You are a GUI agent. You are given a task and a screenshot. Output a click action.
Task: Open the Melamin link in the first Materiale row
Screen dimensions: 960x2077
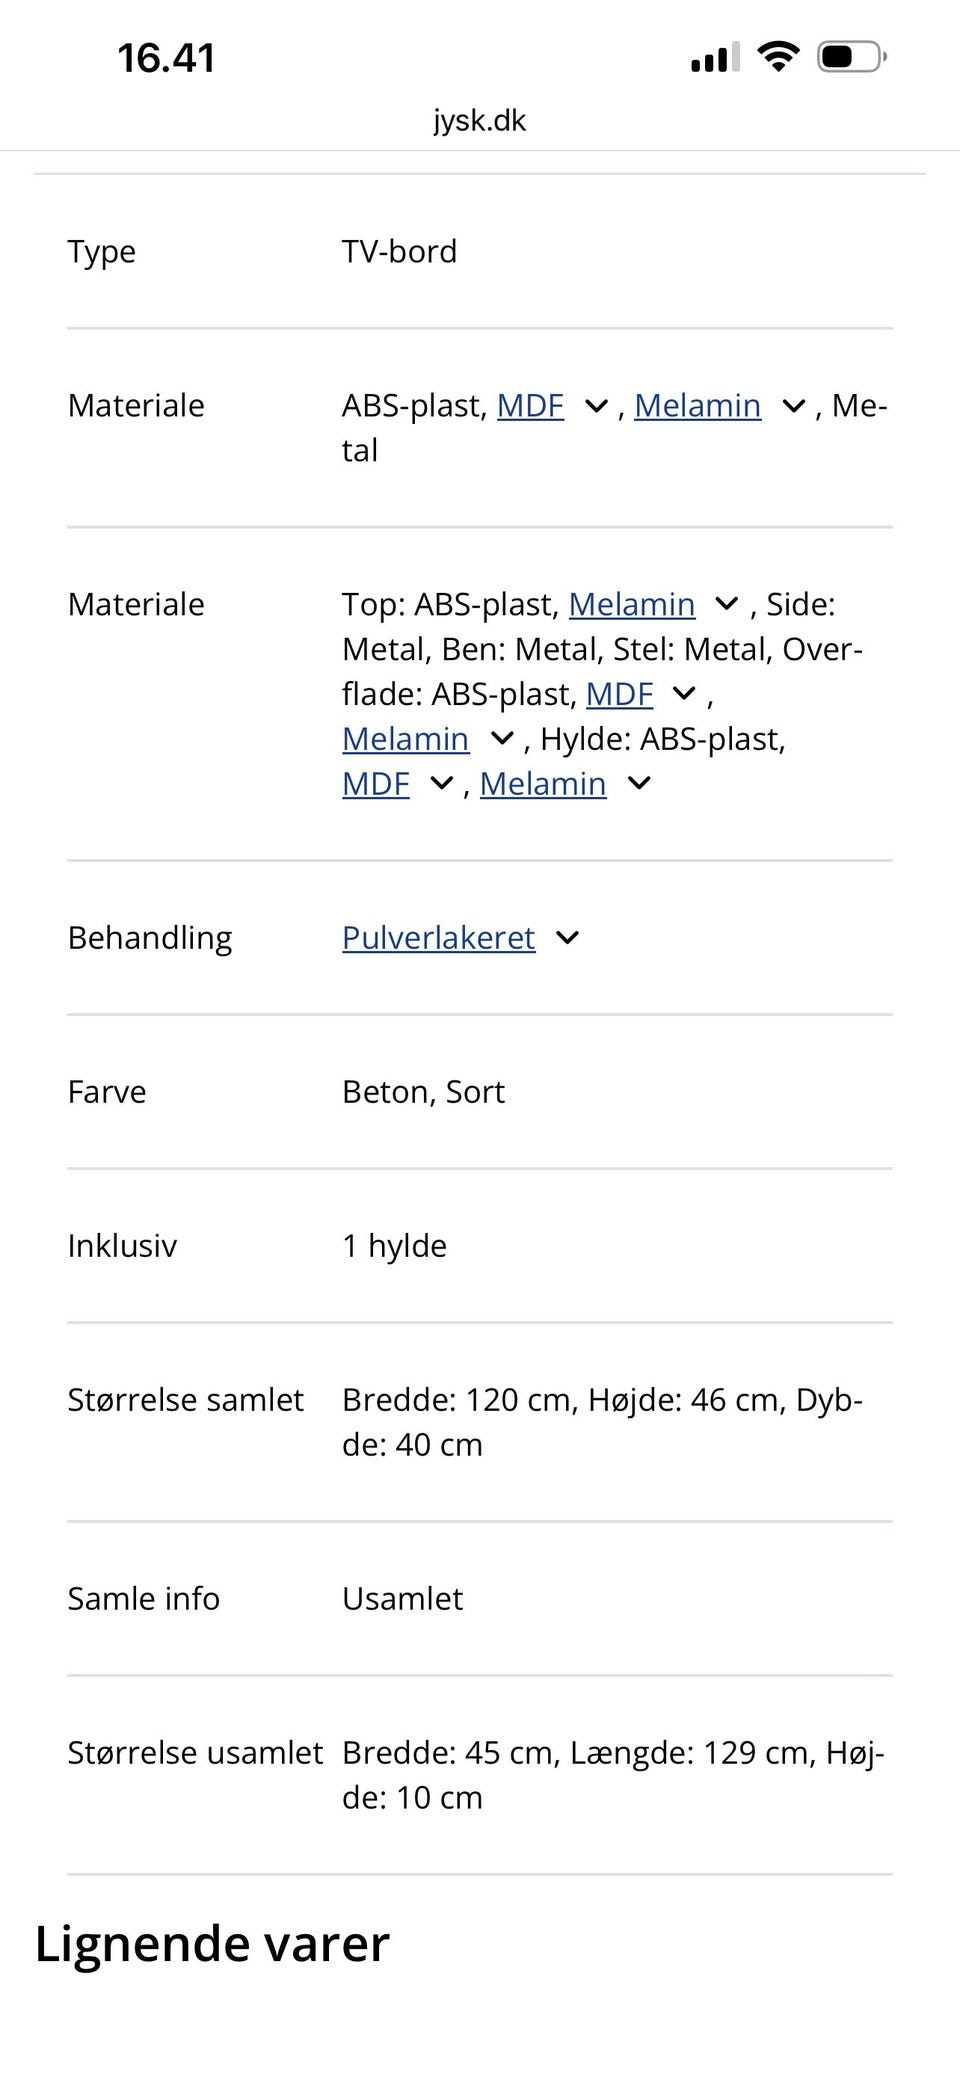click(x=698, y=406)
